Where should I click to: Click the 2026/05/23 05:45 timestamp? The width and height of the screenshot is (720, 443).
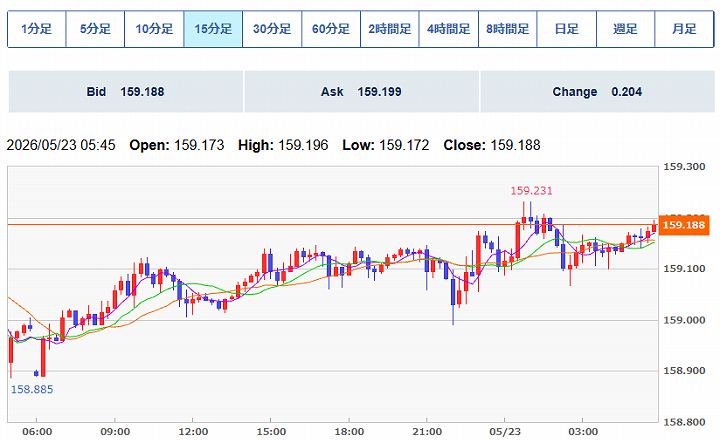61,145
